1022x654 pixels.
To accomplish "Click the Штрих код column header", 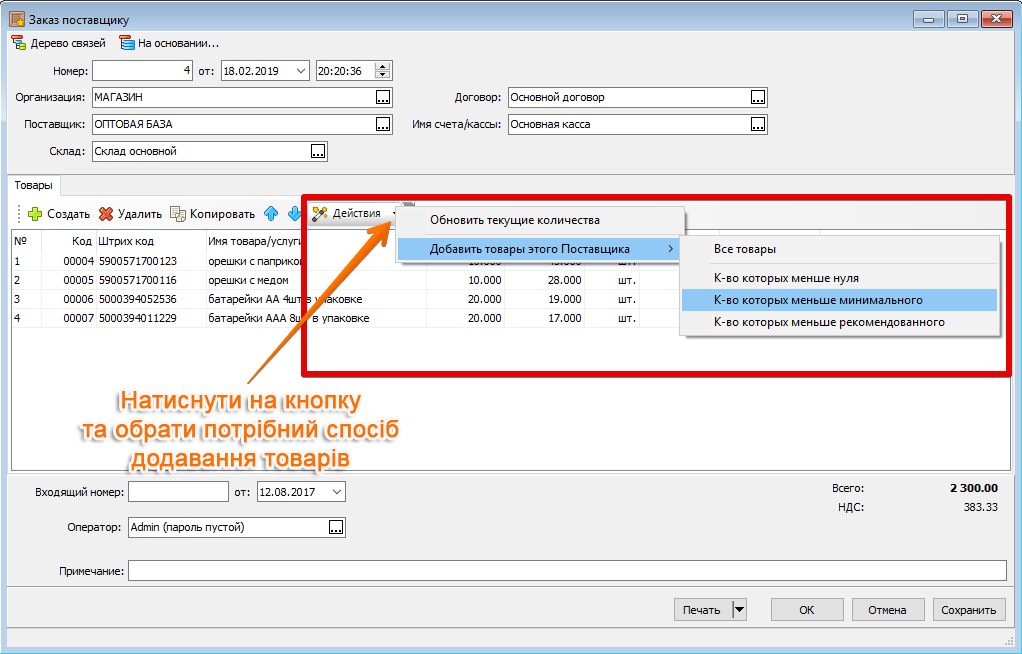I will pyautogui.click(x=151, y=241).
